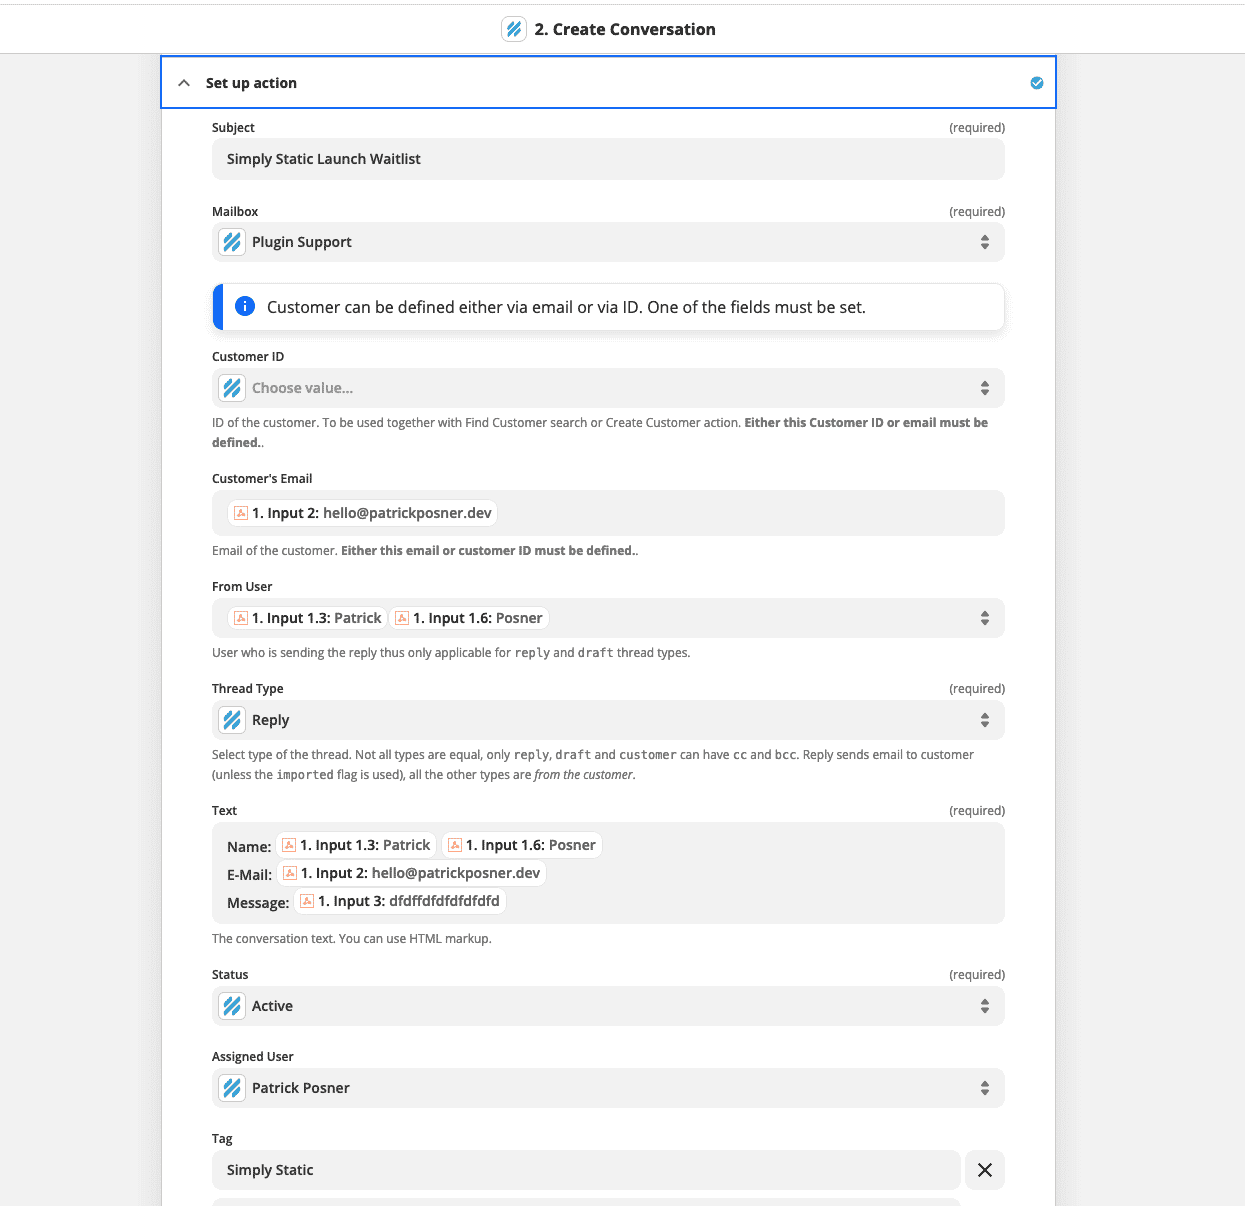Viewport: 1245px width, 1206px height.
Task: Select Input 1.3 Patrick pill in Text Name line
Action: click(x=357, y=845)
